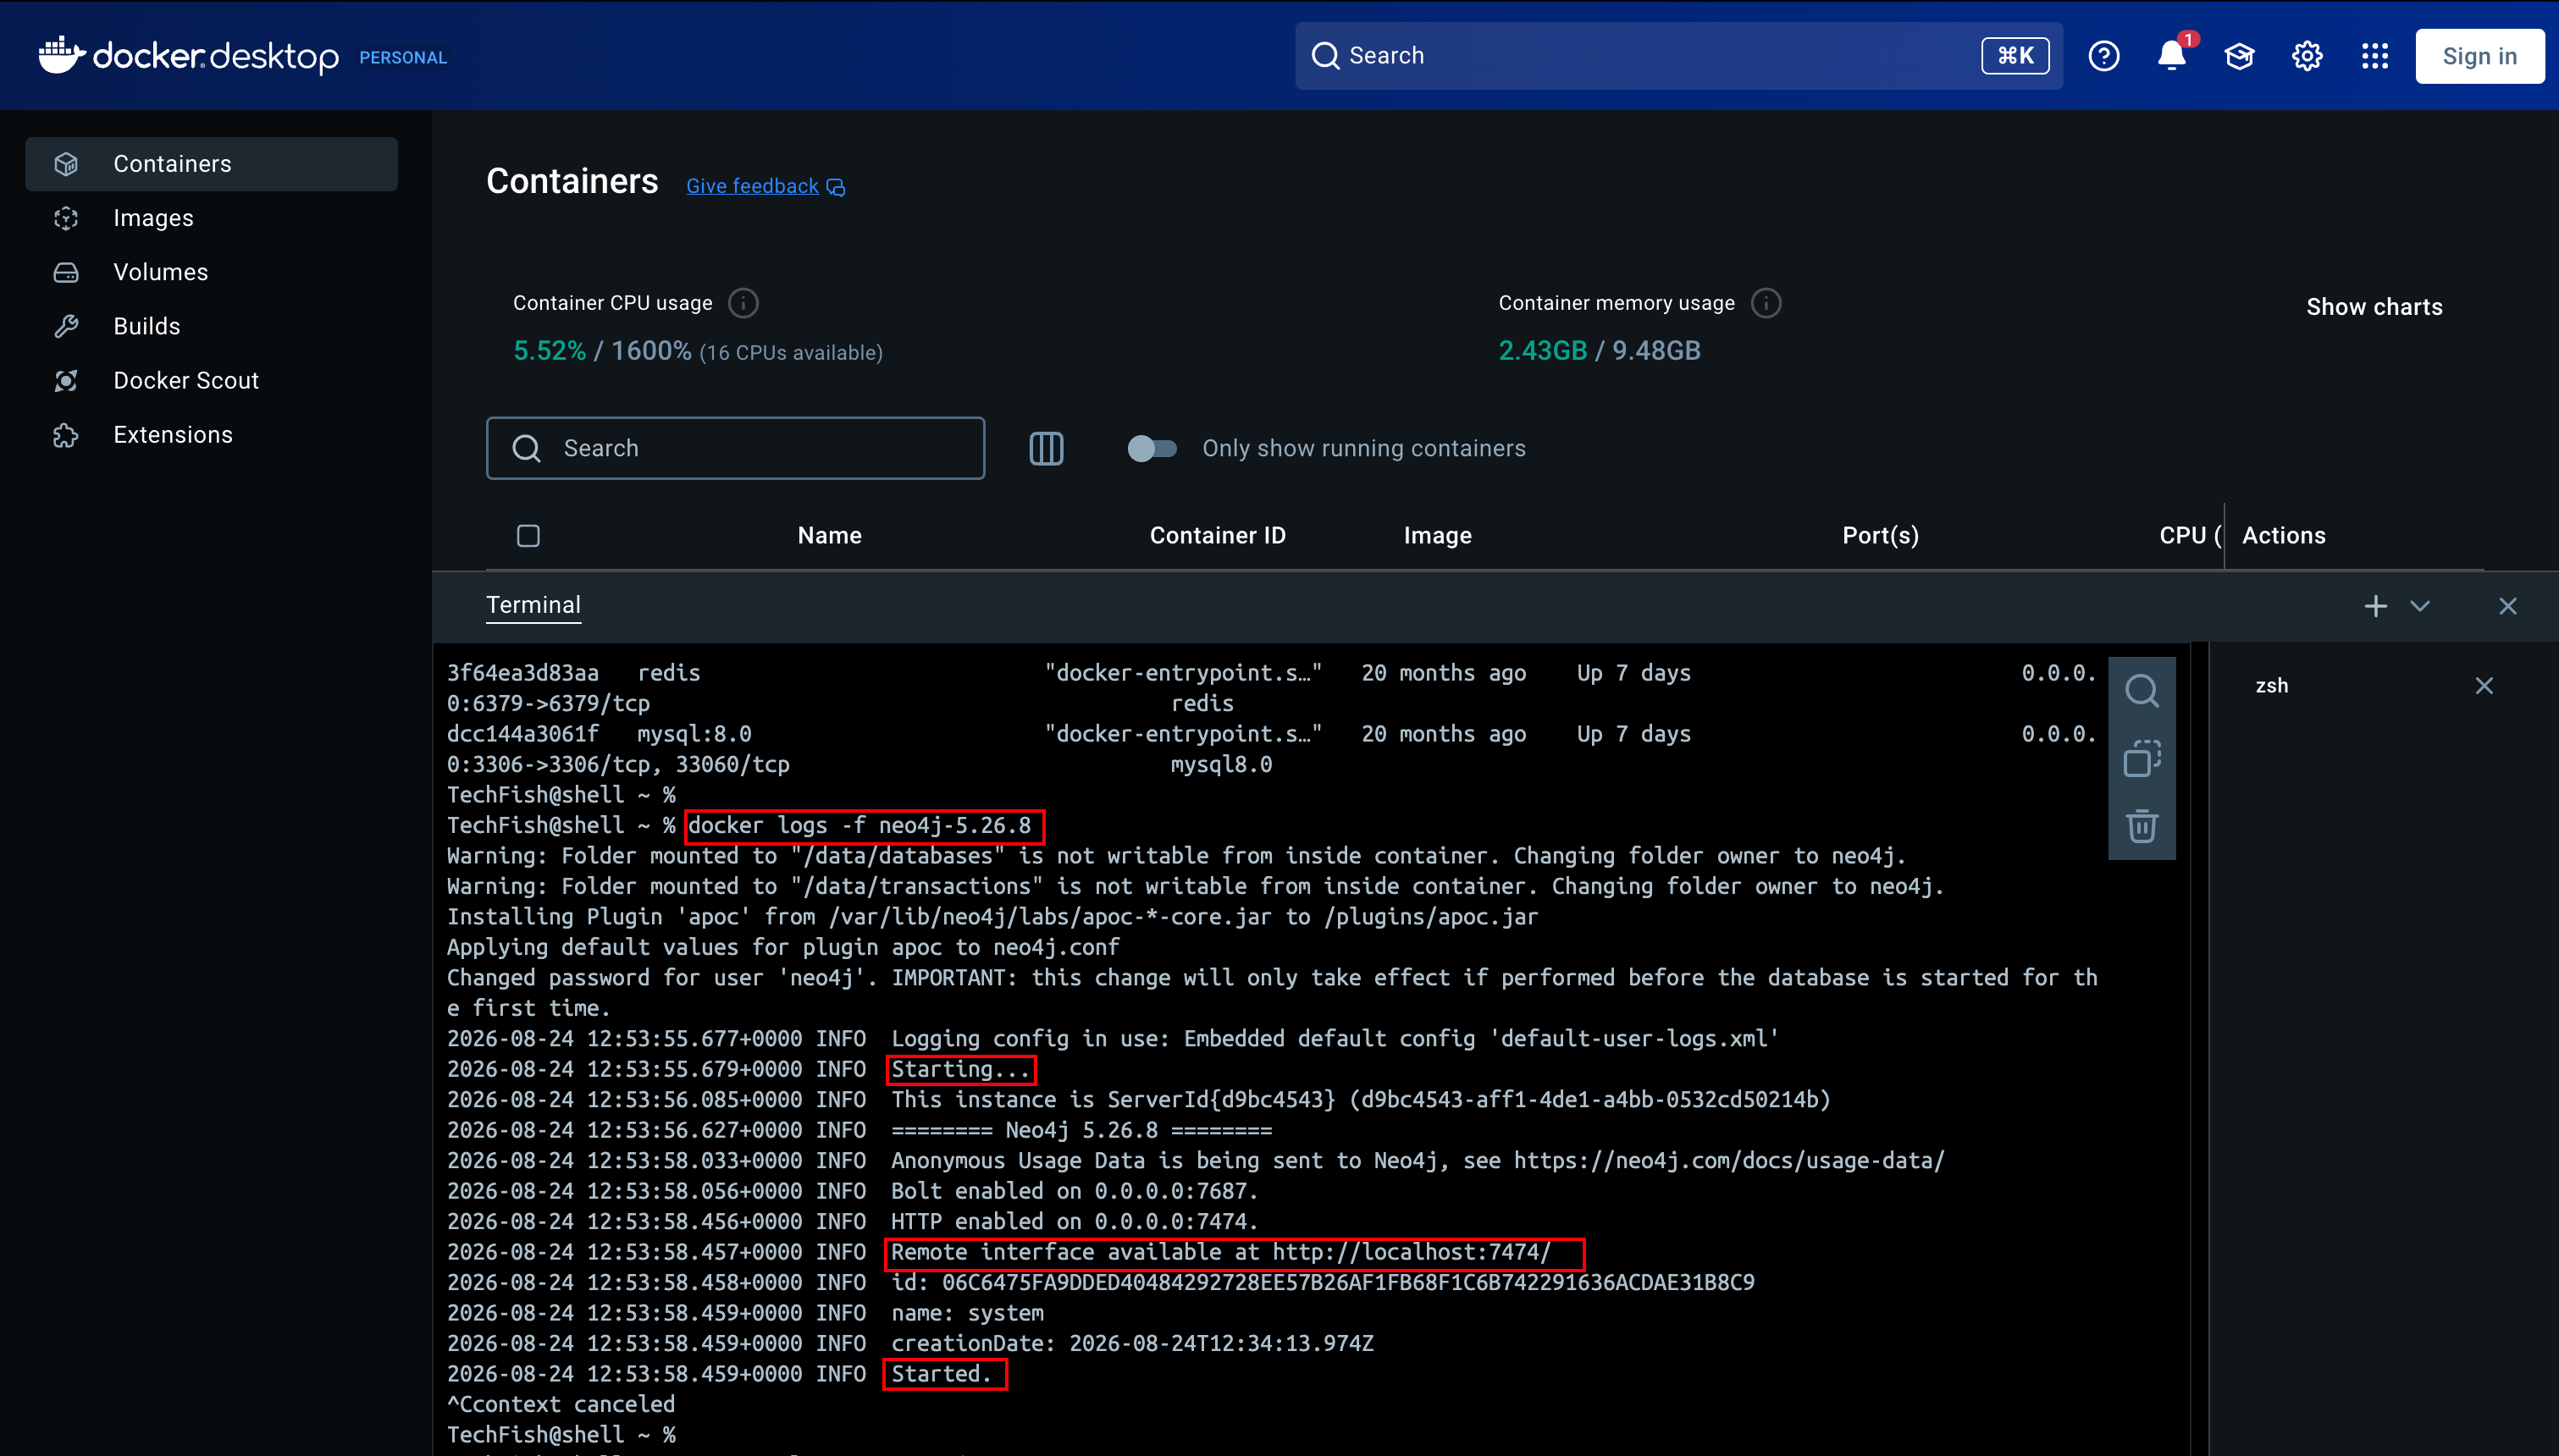Viewport: 2559px width, 1456px height.
Task: Clear terminal with the trash icon
Action: click(x=2141, y=827)
